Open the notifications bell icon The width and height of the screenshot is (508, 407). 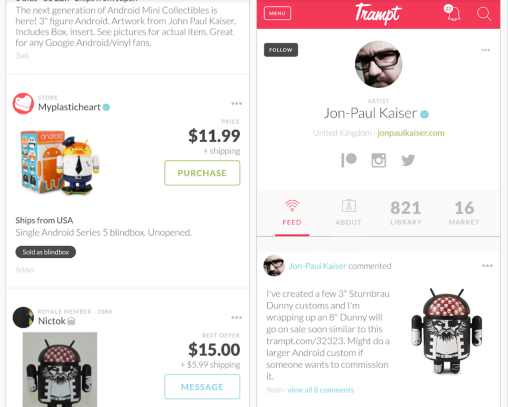click(452, 13)
